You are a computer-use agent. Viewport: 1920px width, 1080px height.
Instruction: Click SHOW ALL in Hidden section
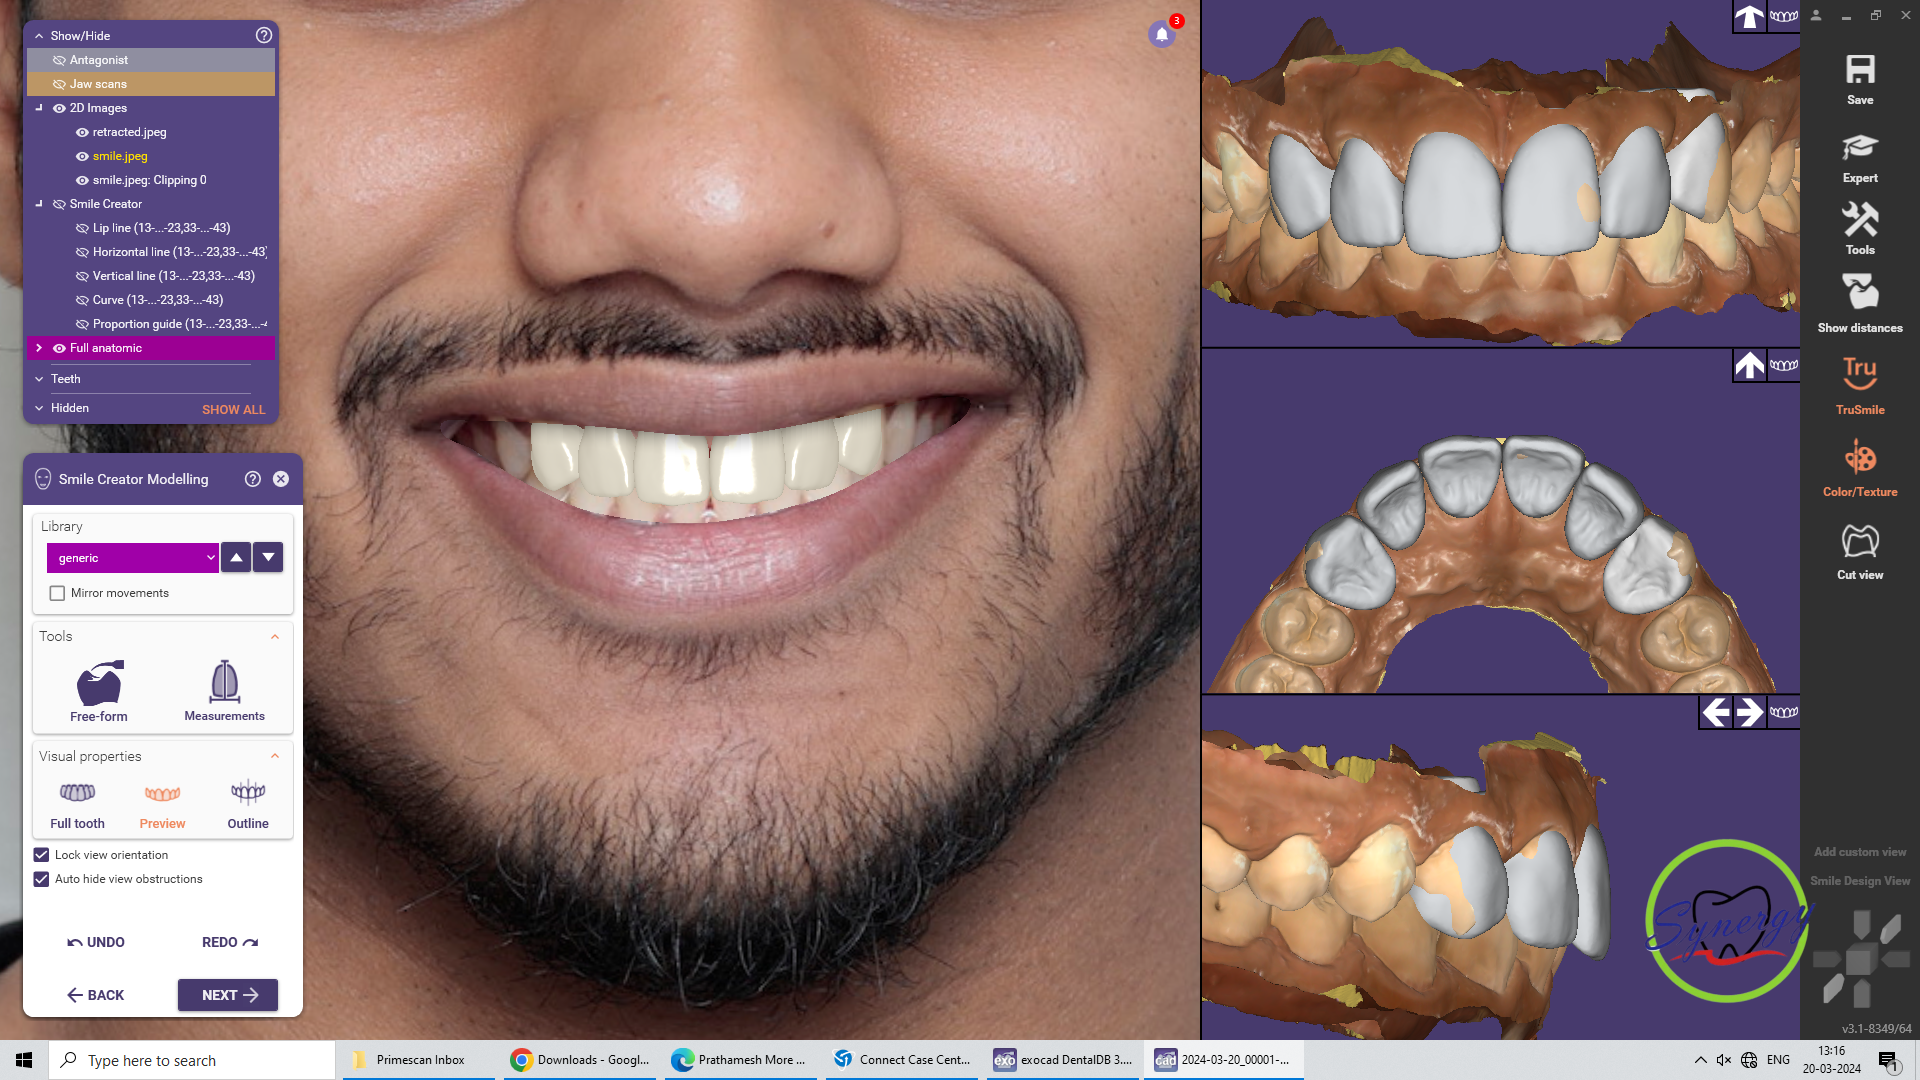coord(234,409)
